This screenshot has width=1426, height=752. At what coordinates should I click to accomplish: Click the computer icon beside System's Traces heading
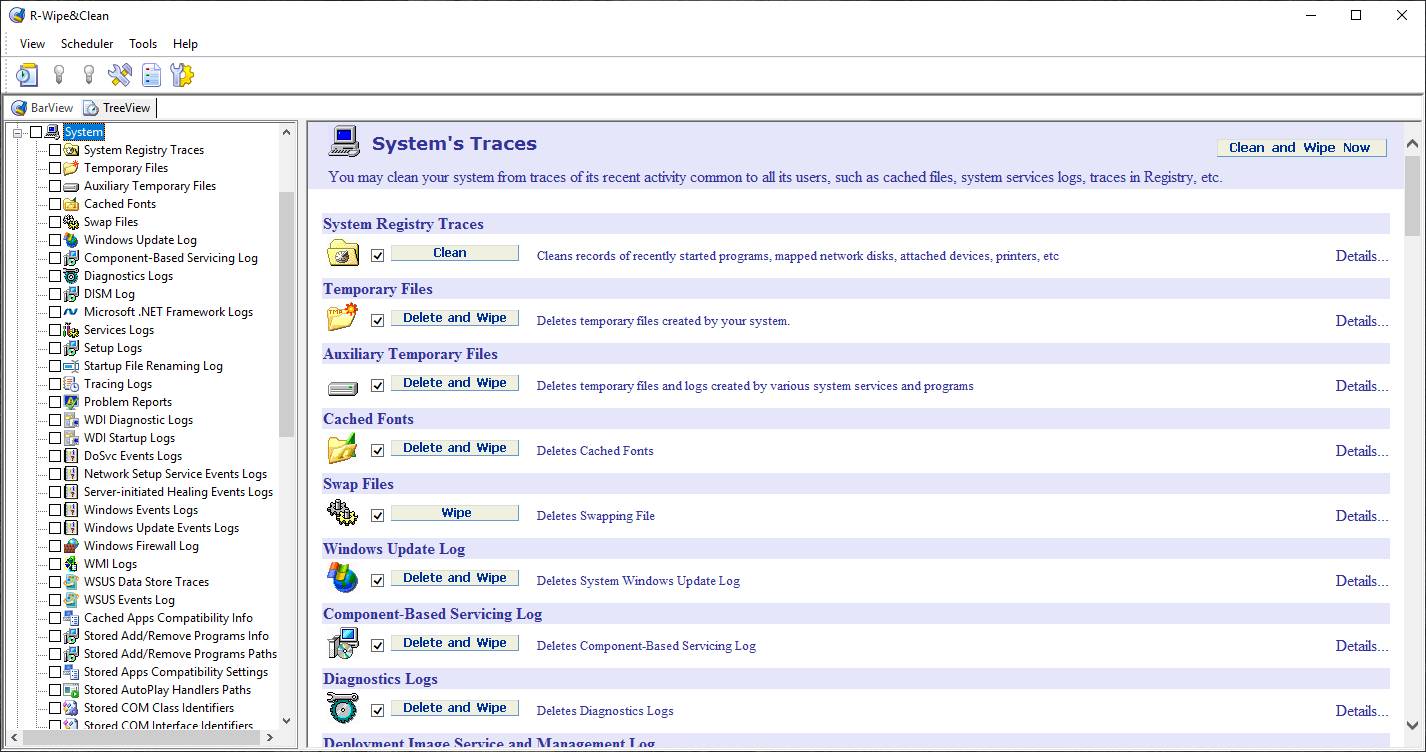[344, 142]
